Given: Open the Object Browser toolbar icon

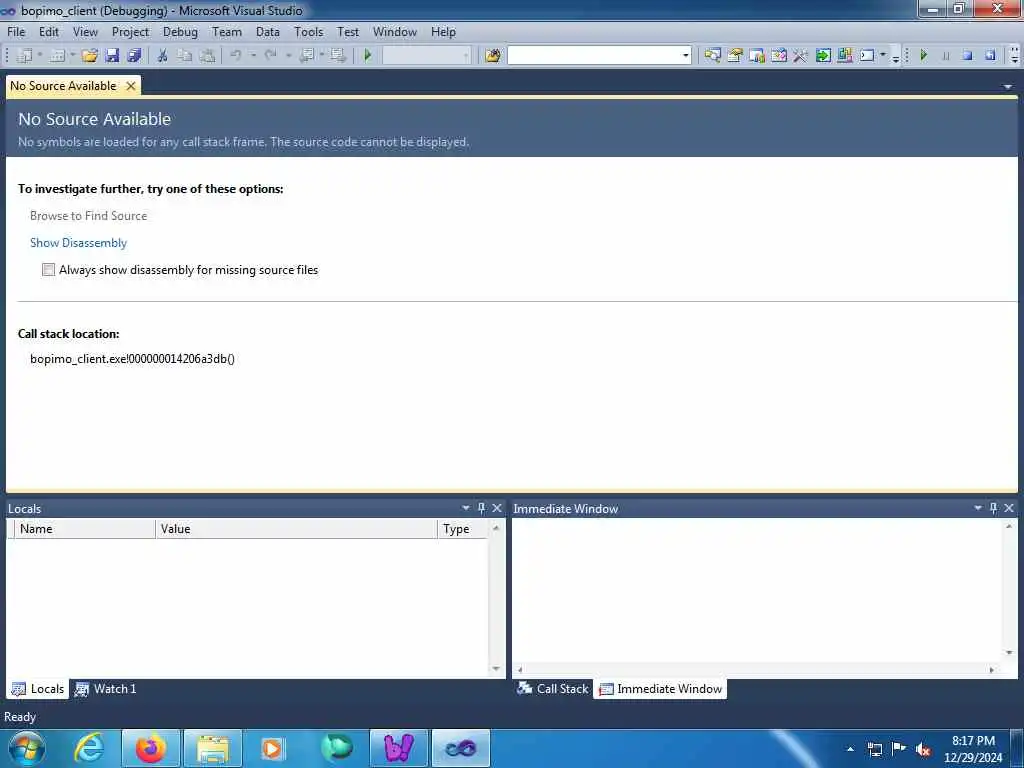Looking at the screenshot, I should tap(757, 56).
